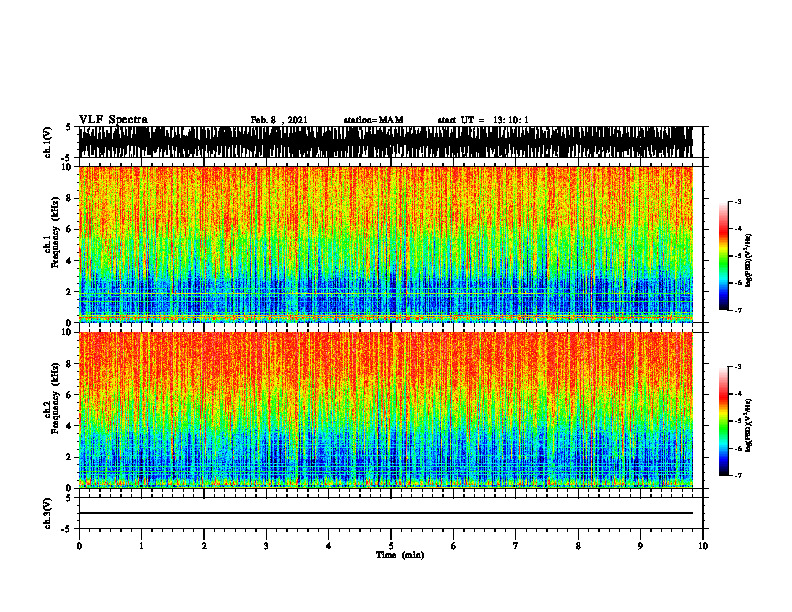Click time axis tick label "2"
The width and height of the screenshot is (792, 612).
pyautogui.click(x=204, y=546)
